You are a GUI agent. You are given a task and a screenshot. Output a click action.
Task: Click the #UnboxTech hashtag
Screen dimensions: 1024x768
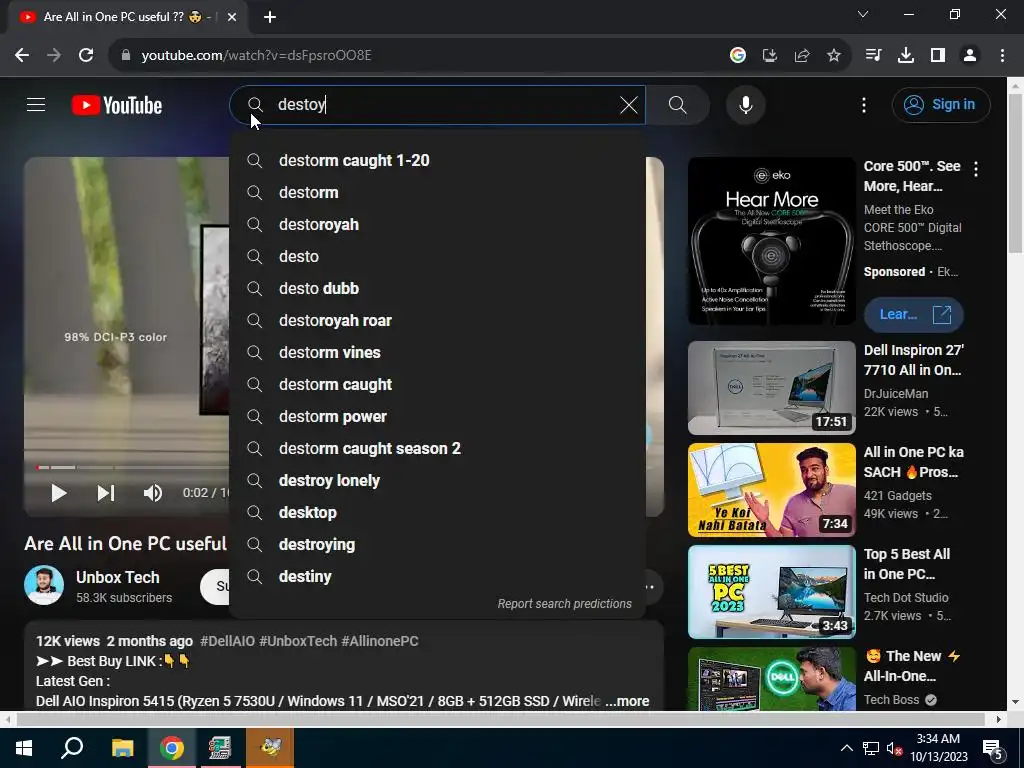click(298, 641)
